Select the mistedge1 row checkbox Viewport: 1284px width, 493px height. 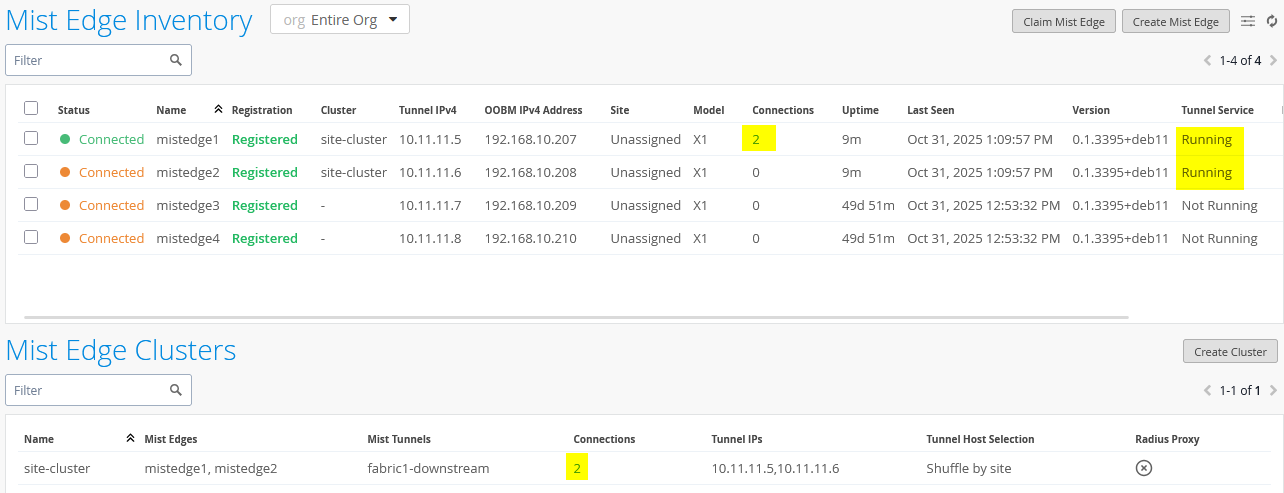click(x=31, y=139)
